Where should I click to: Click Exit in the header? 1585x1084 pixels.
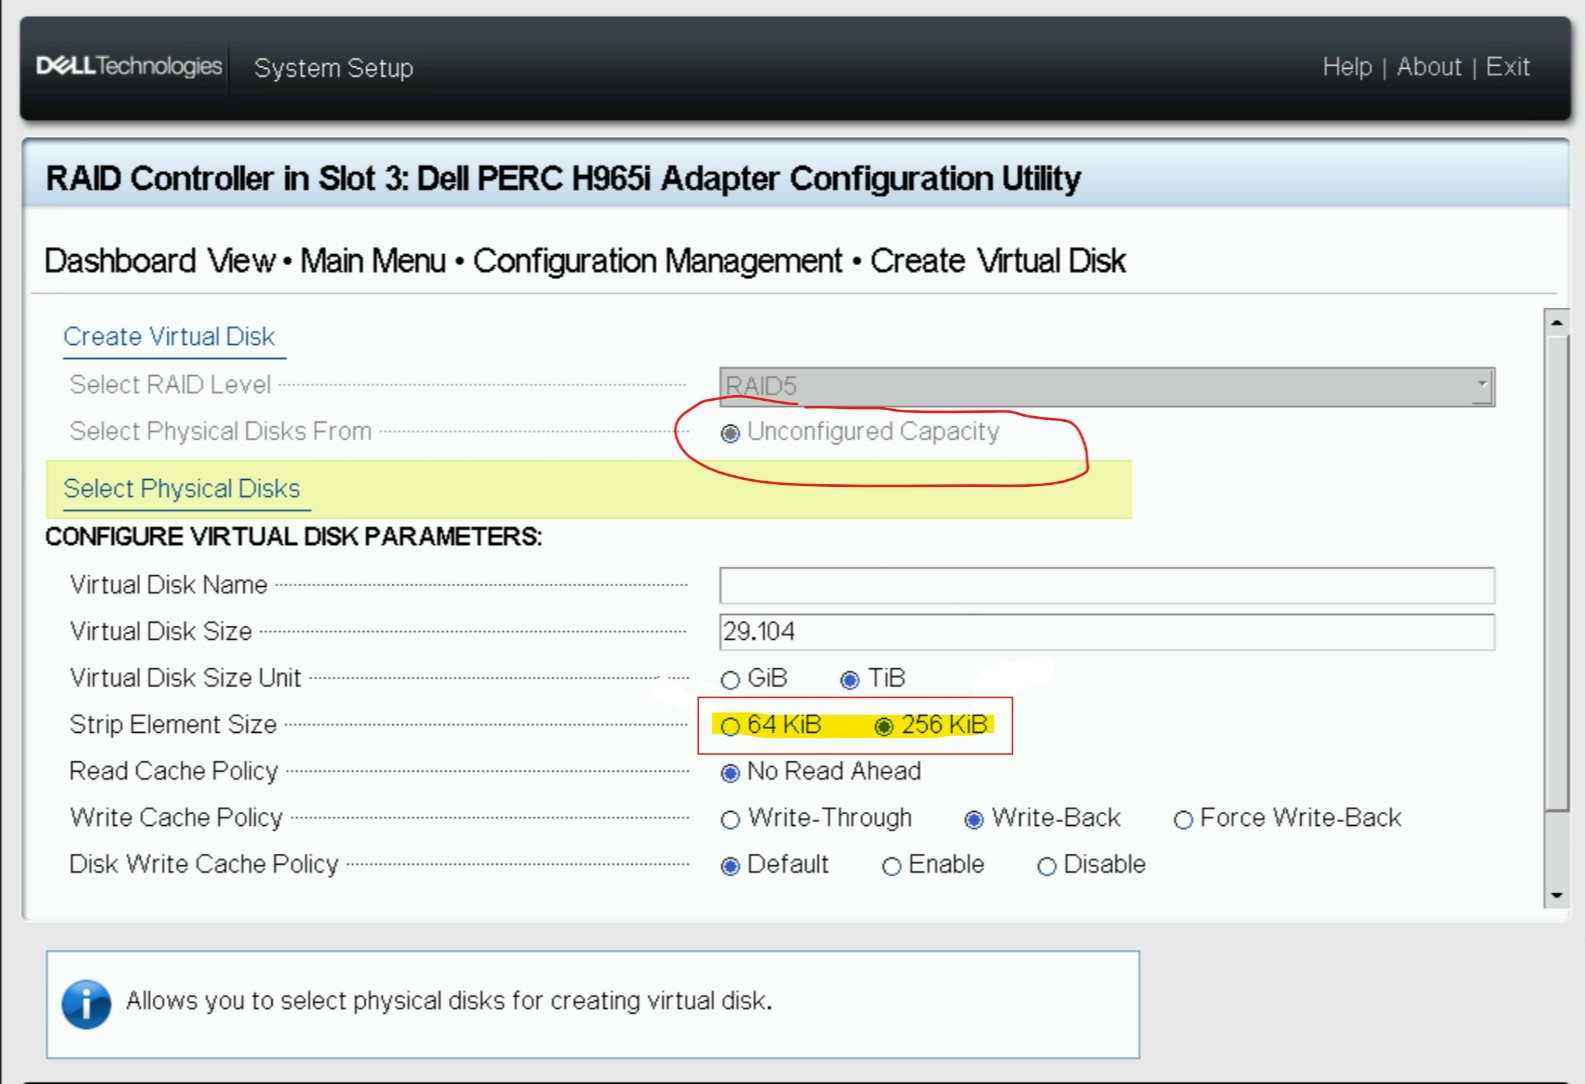pos(1507,67)
